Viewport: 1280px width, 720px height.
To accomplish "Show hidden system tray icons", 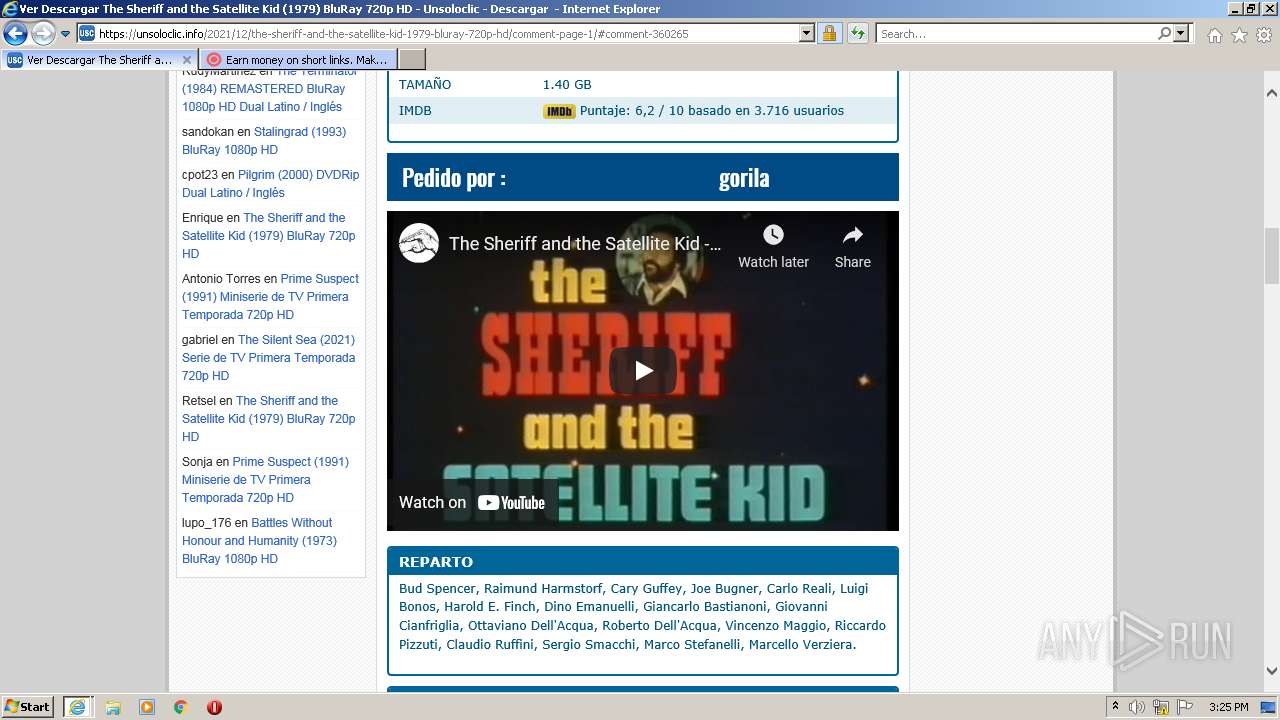I will point(1115,707).
